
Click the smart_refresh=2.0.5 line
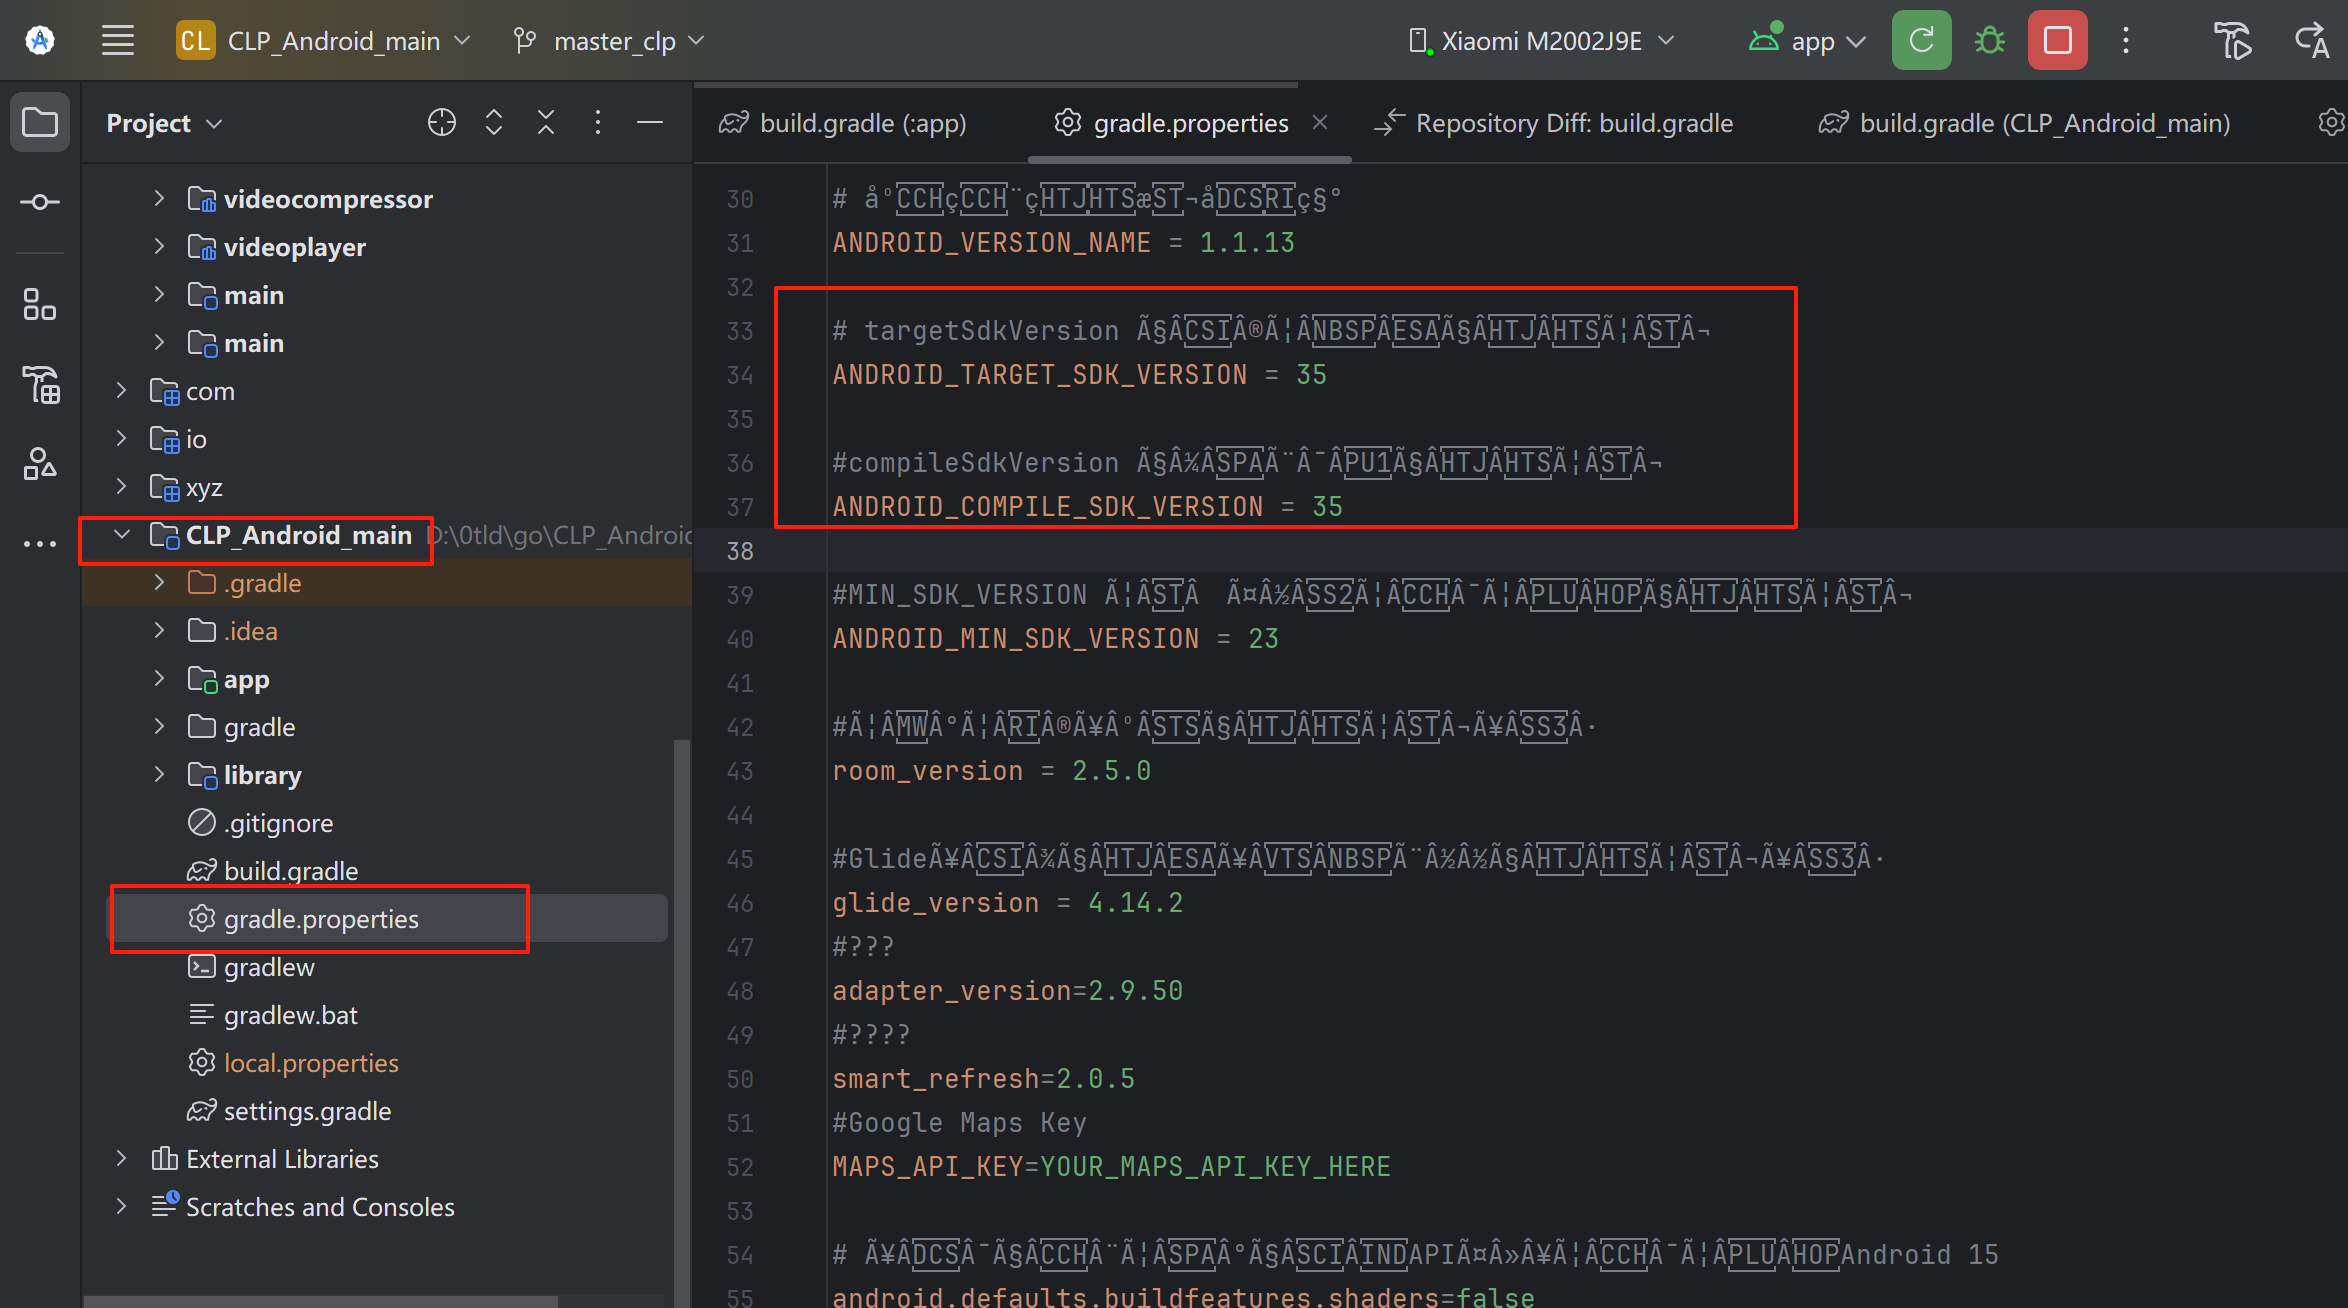(983, 1079)
